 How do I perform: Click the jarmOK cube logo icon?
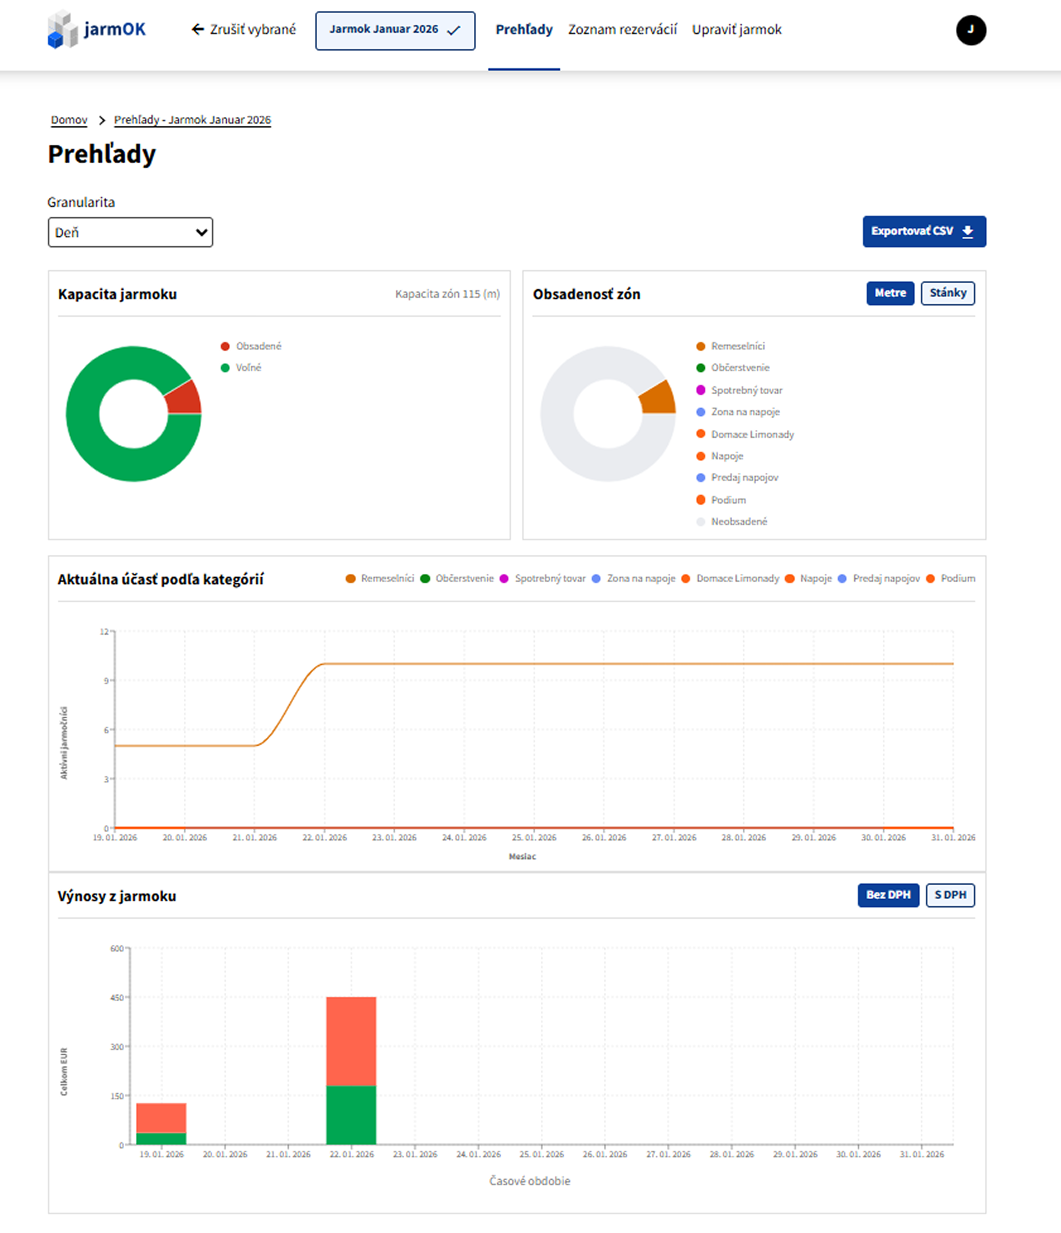(x=62, y=30)
